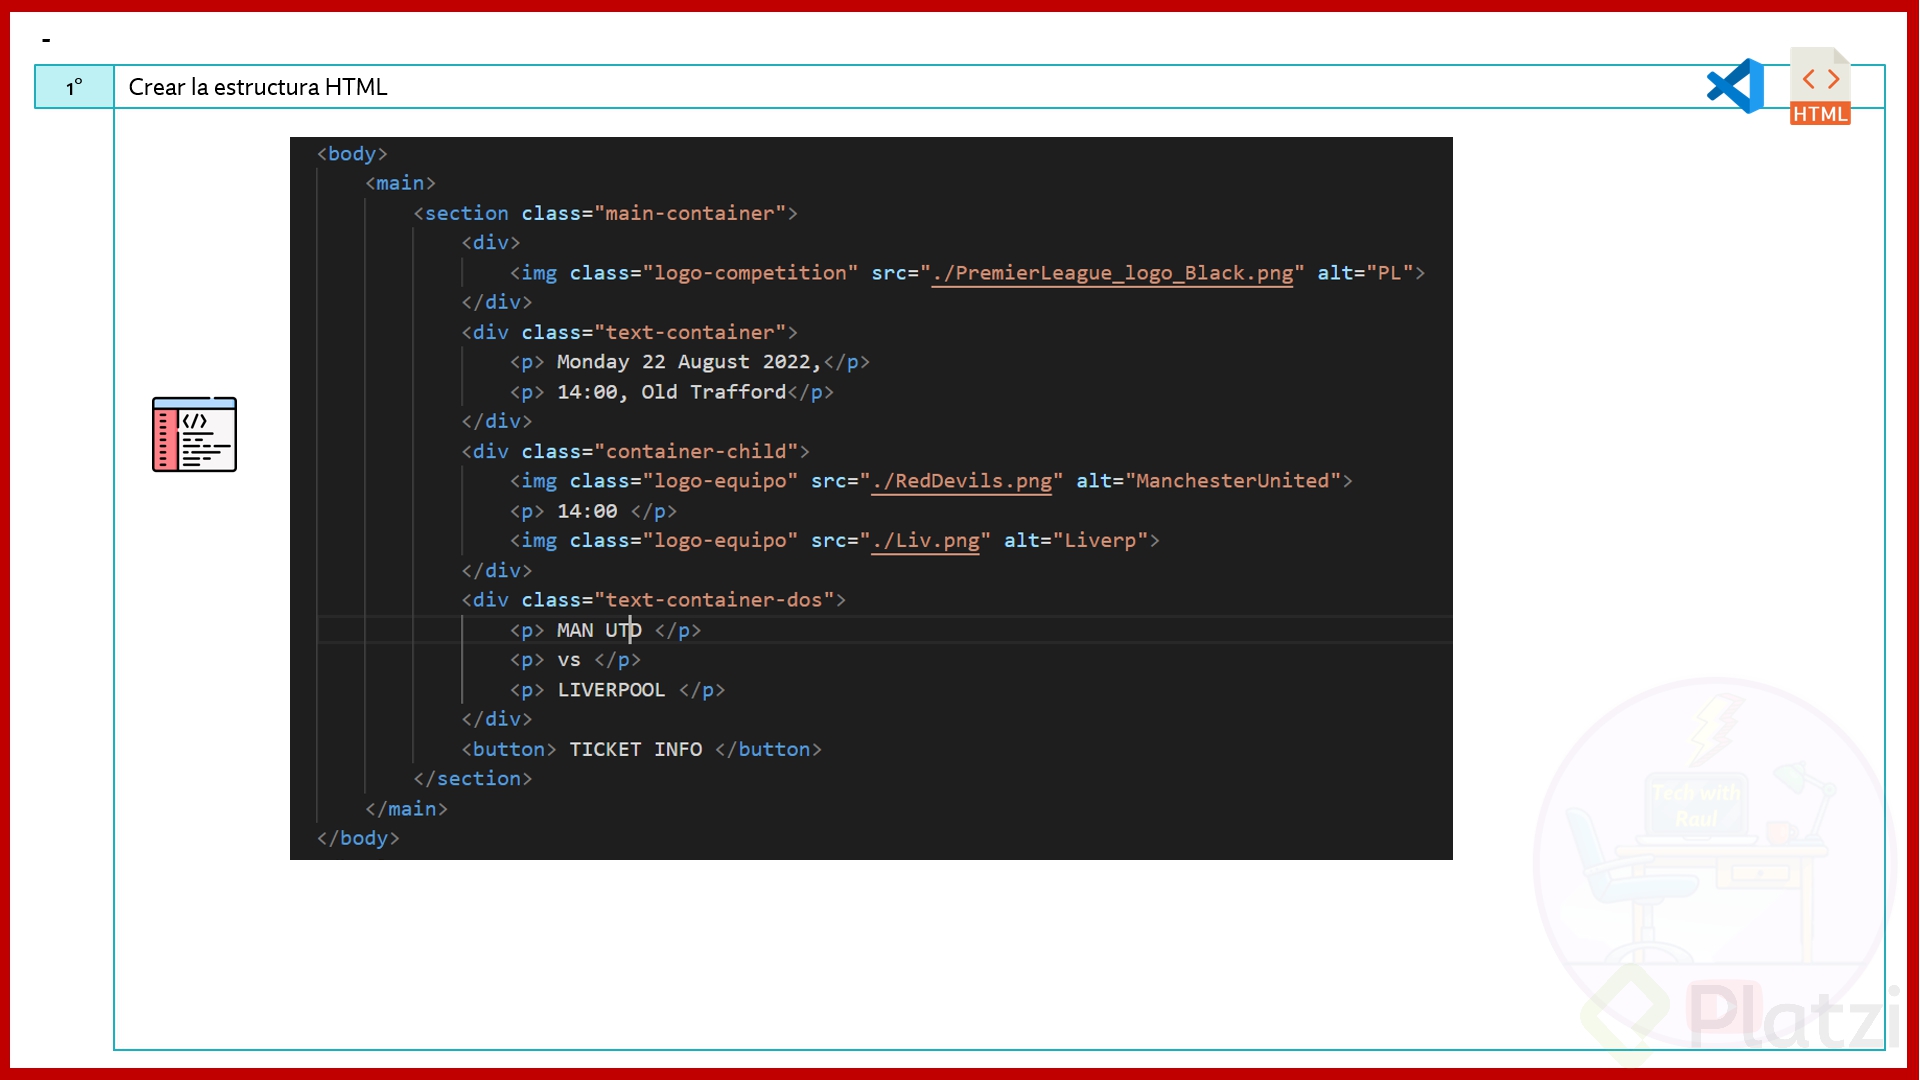Screen dimensions: 1920x1080
Task: Click the title Crear la estructura HTML
Action: tap(257, 87)
